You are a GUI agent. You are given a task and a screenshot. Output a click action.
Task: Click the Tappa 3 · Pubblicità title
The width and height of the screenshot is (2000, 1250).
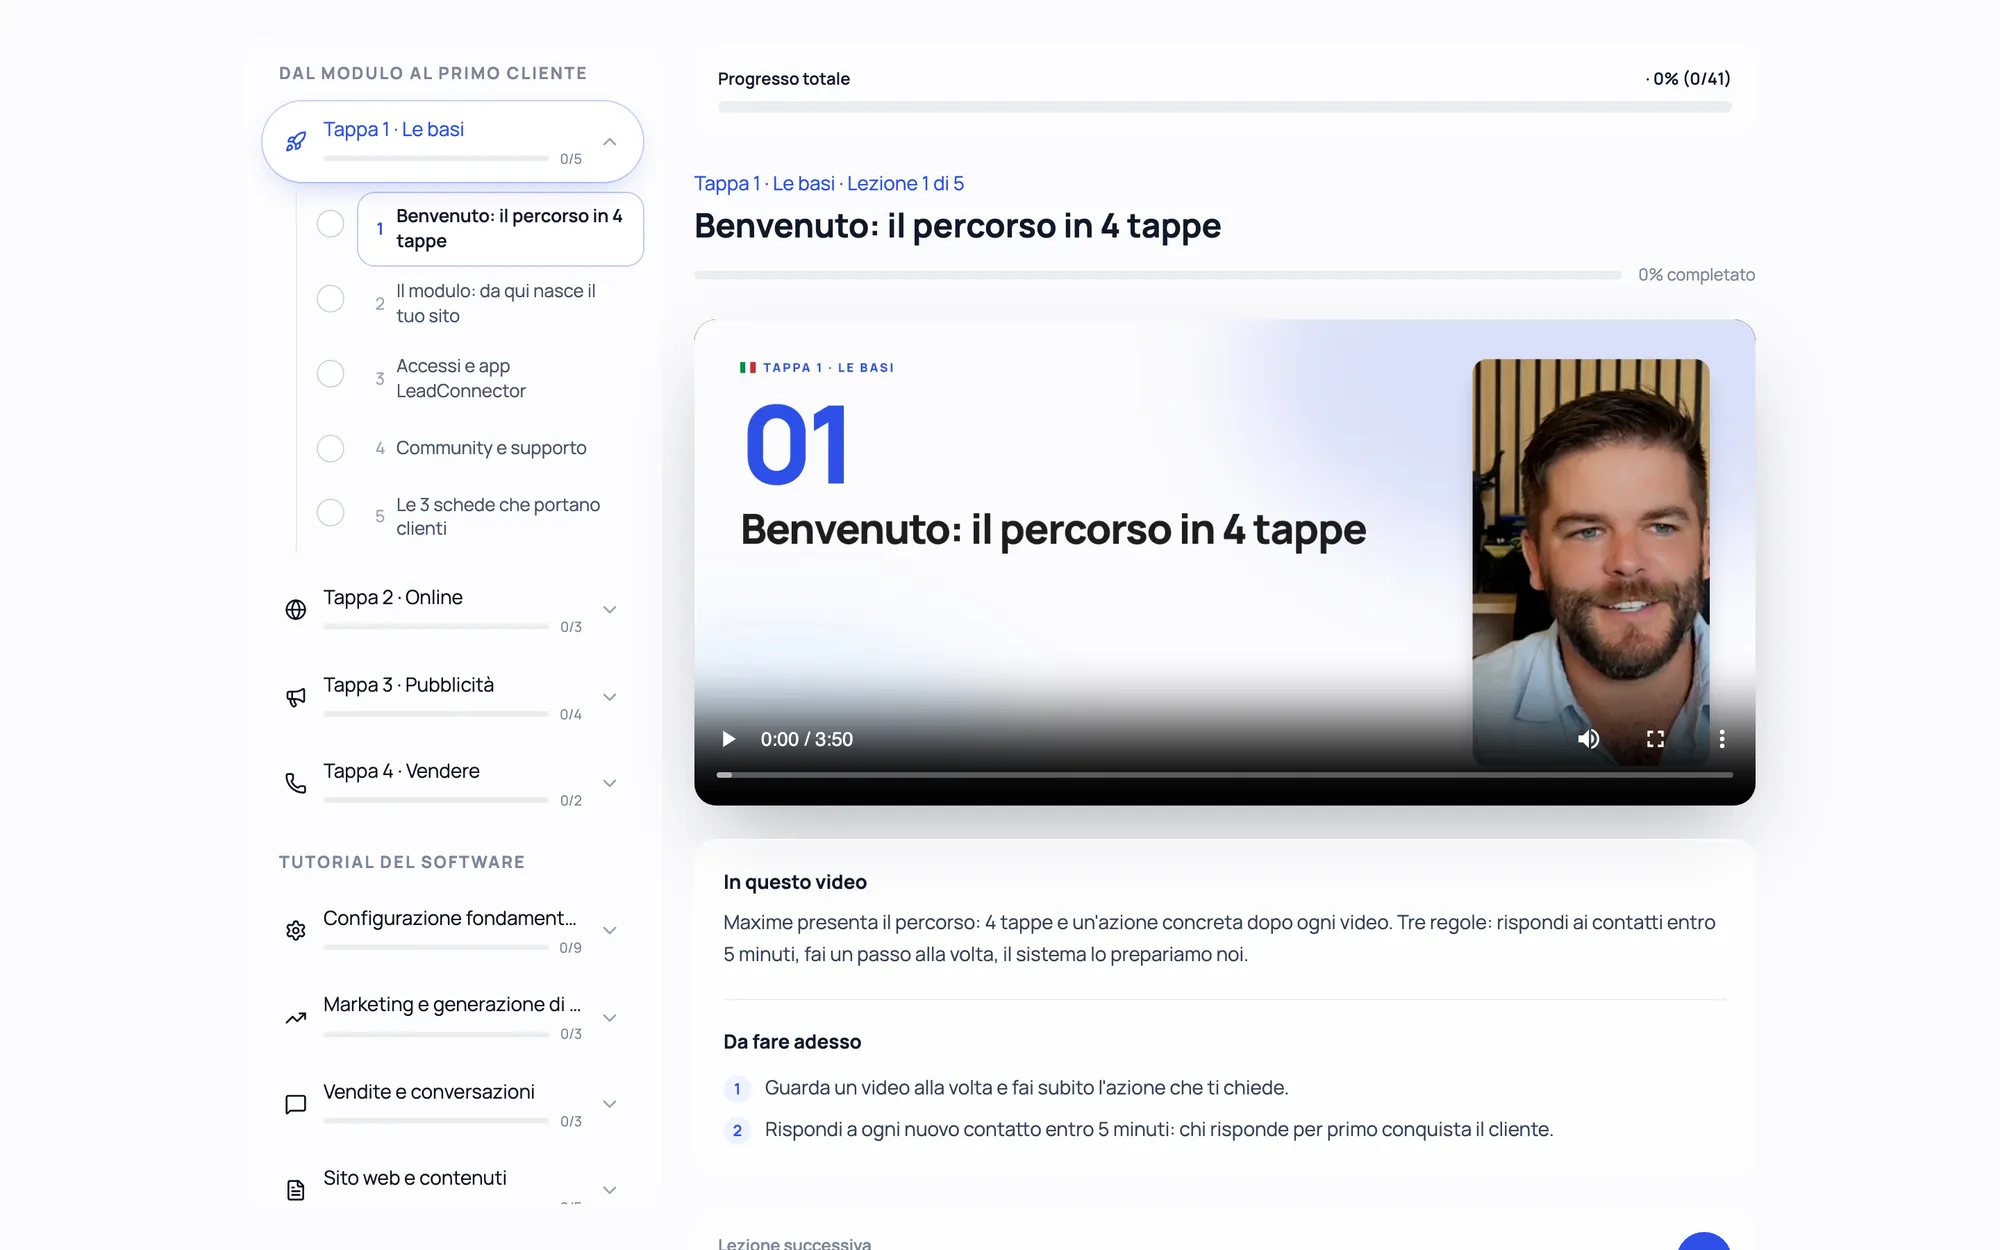pyautogui.click(x=408, y=685)
